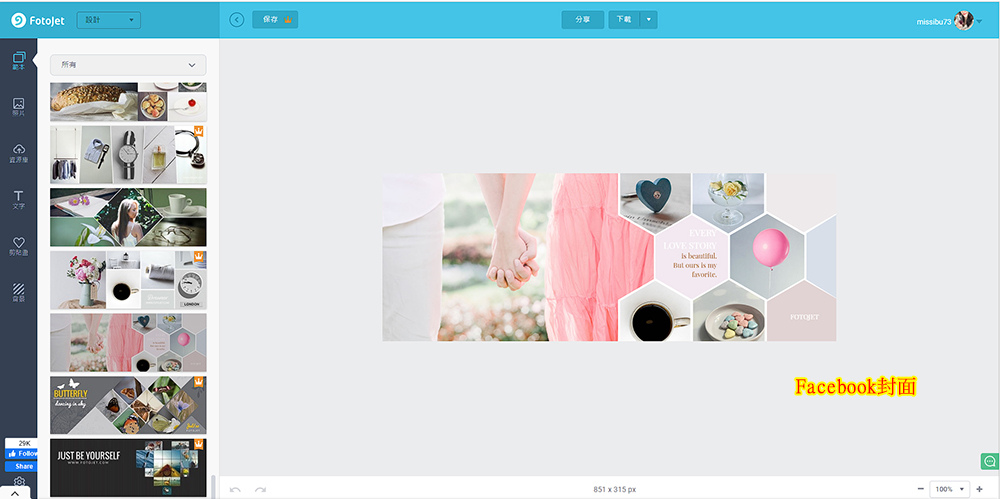Screen dimensions: 1000x499
Task: Click the undo arrow
Action: [235, 489]
